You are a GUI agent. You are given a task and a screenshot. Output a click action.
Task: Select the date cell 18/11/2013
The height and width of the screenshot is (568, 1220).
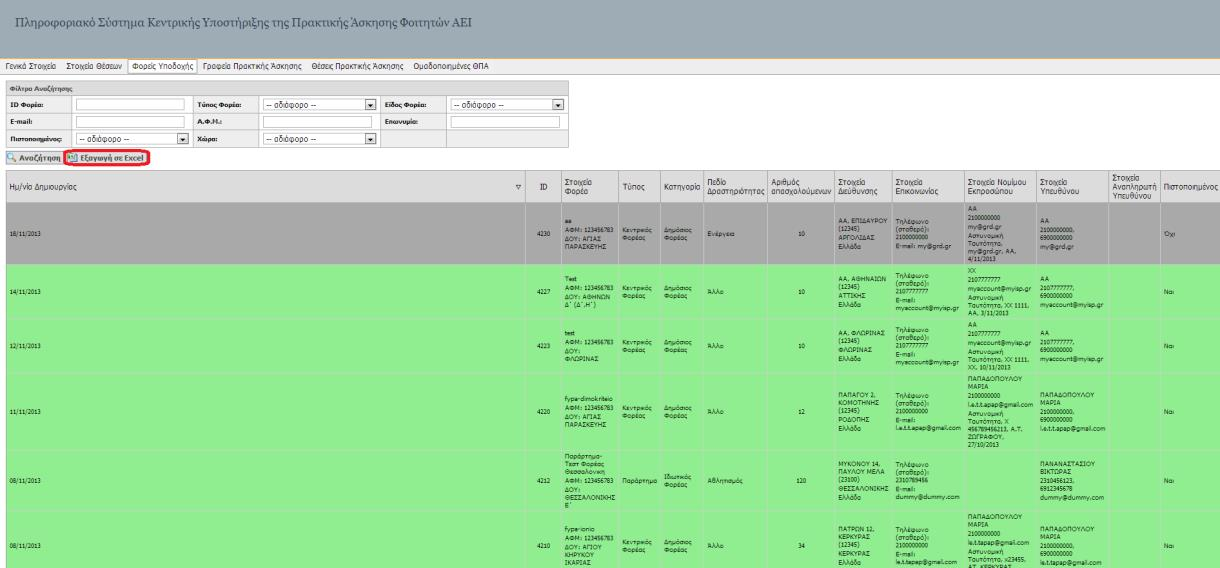coord(265,234)
